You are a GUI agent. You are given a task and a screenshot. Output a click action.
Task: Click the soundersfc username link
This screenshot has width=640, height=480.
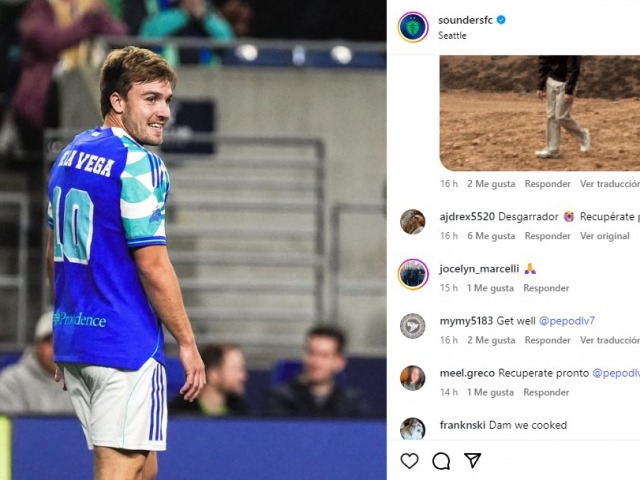tap(465, 20)
